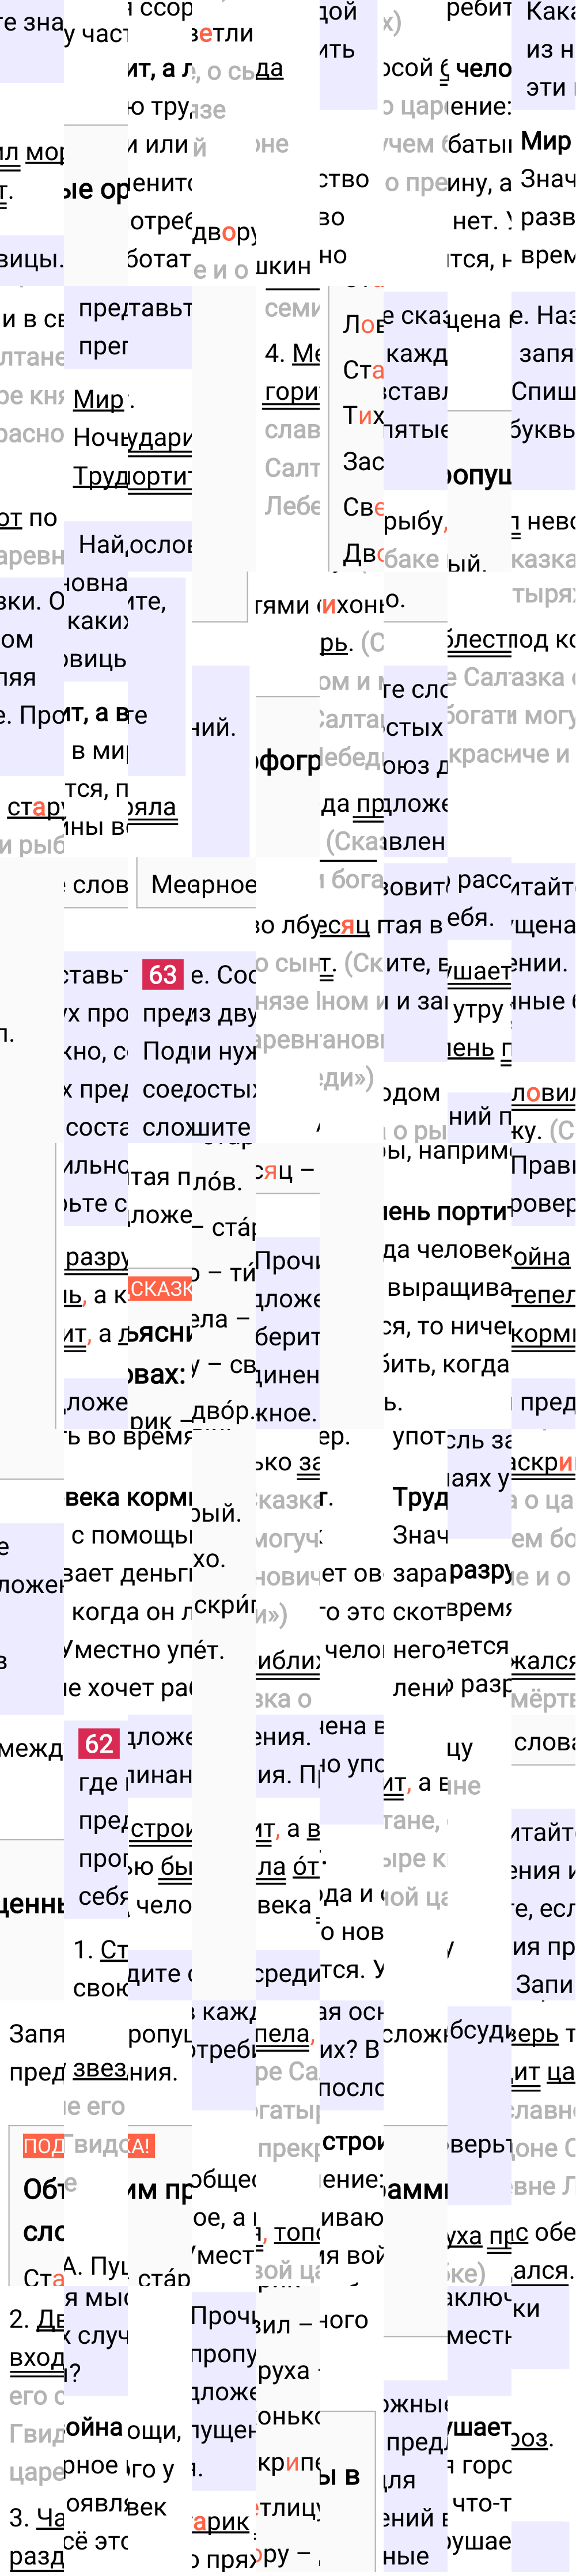Click the word Спиш
This screenshot has height=2576, width=576.
coord(543,391)
